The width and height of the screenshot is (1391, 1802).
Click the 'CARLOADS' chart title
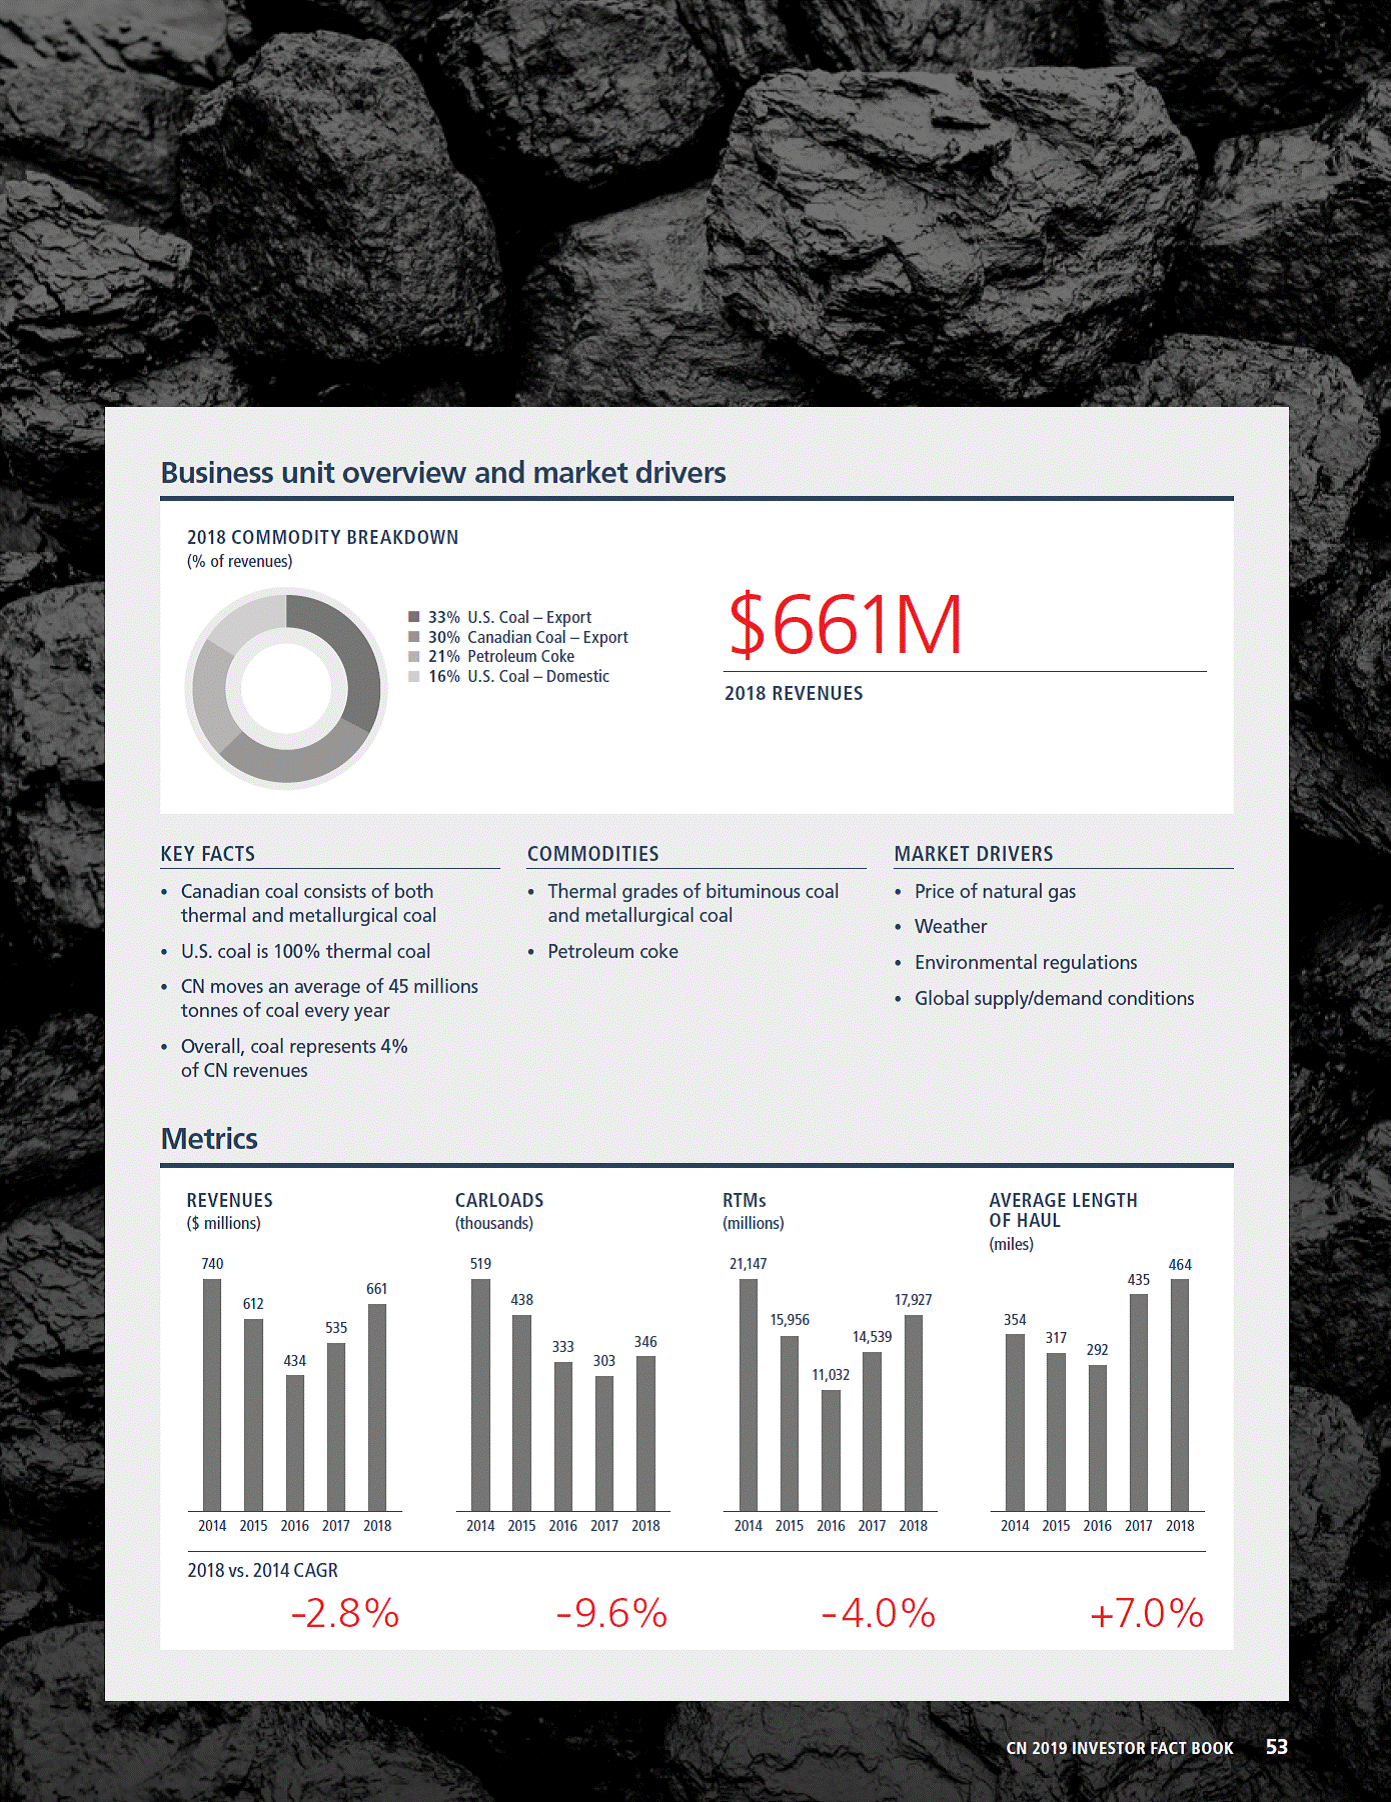(499, 1200)
